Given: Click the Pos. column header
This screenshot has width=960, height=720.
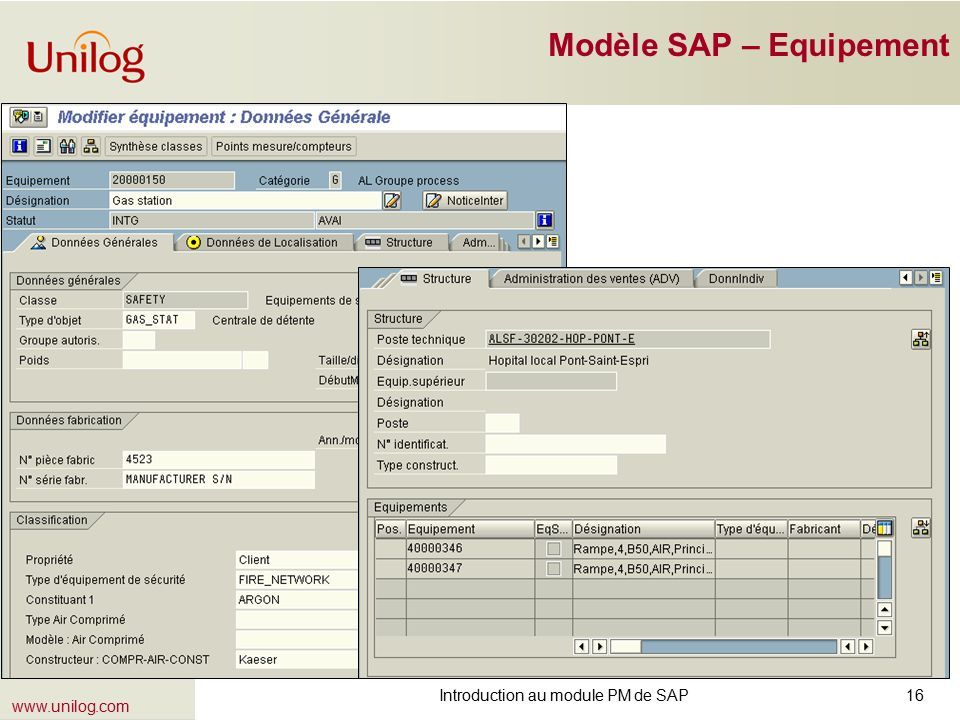Looking at the screenshot, I should coord(390,529).
